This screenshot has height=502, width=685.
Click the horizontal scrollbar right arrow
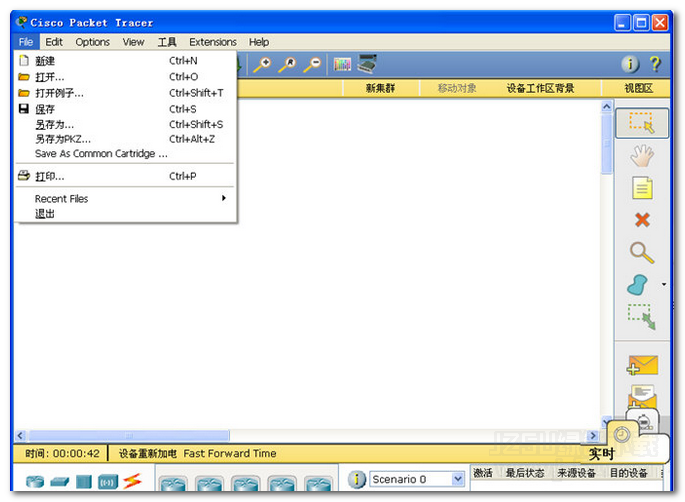point(593,436)
